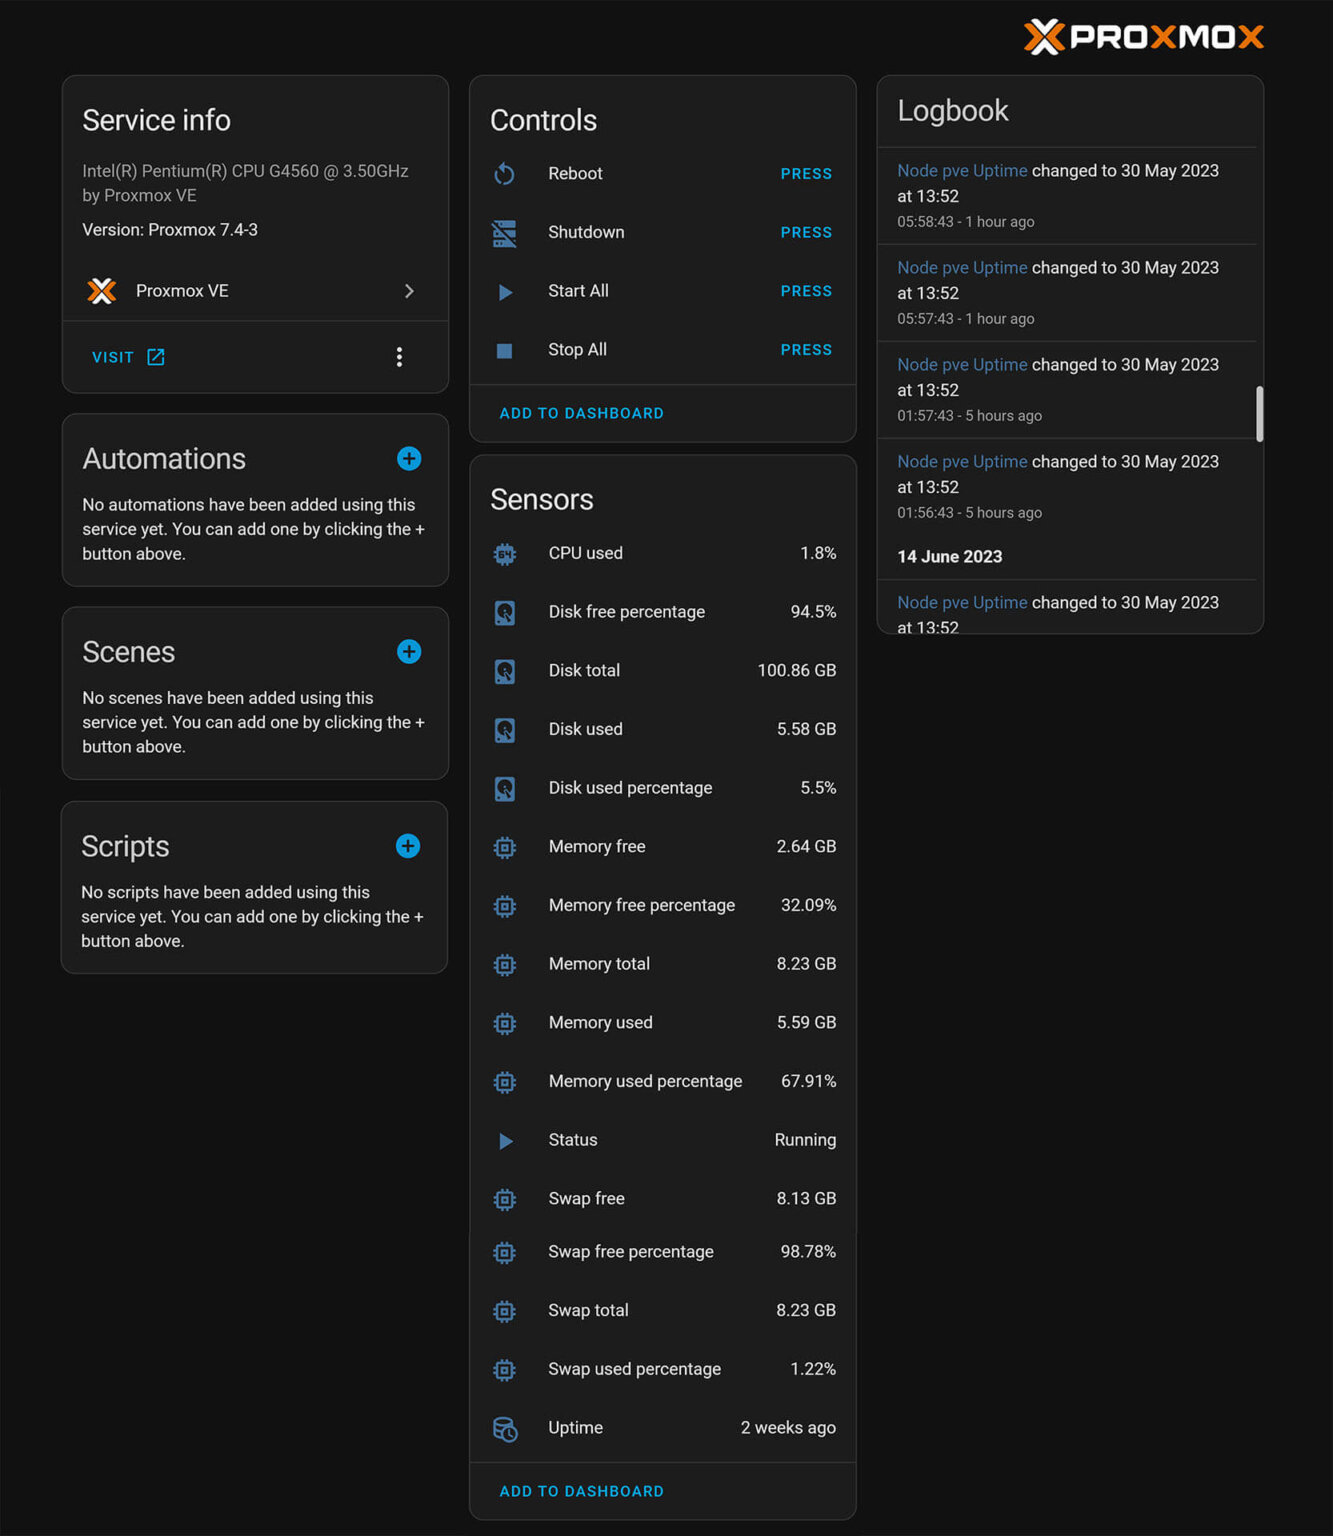The height and width of the screenshot is (1536, 1333).
Task: Click the Memory used chip icon
Action: pyautogui.click(x=505, y=1024)
